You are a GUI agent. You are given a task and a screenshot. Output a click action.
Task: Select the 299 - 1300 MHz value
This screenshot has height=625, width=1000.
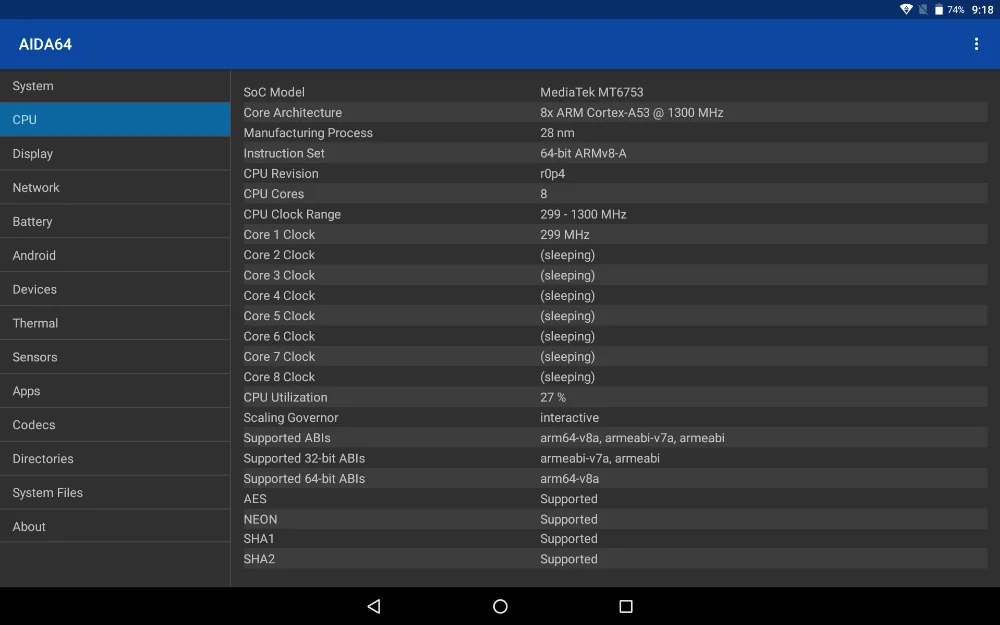[583, 214]
